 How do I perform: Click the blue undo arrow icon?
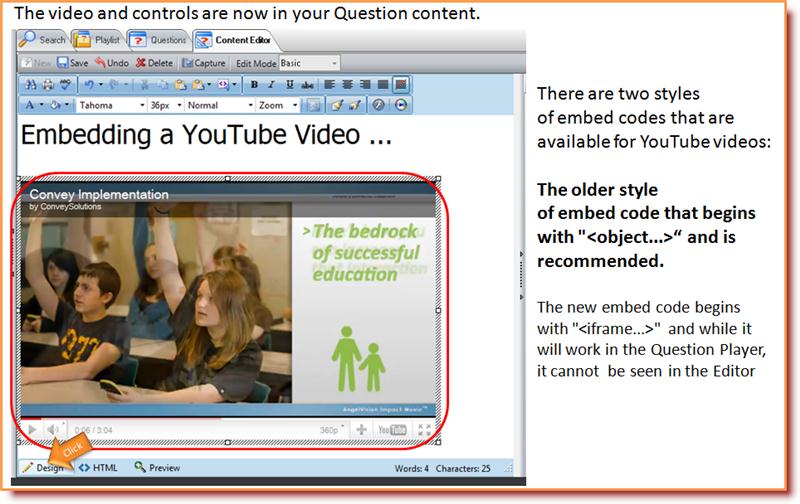click(x=89, y=85)
